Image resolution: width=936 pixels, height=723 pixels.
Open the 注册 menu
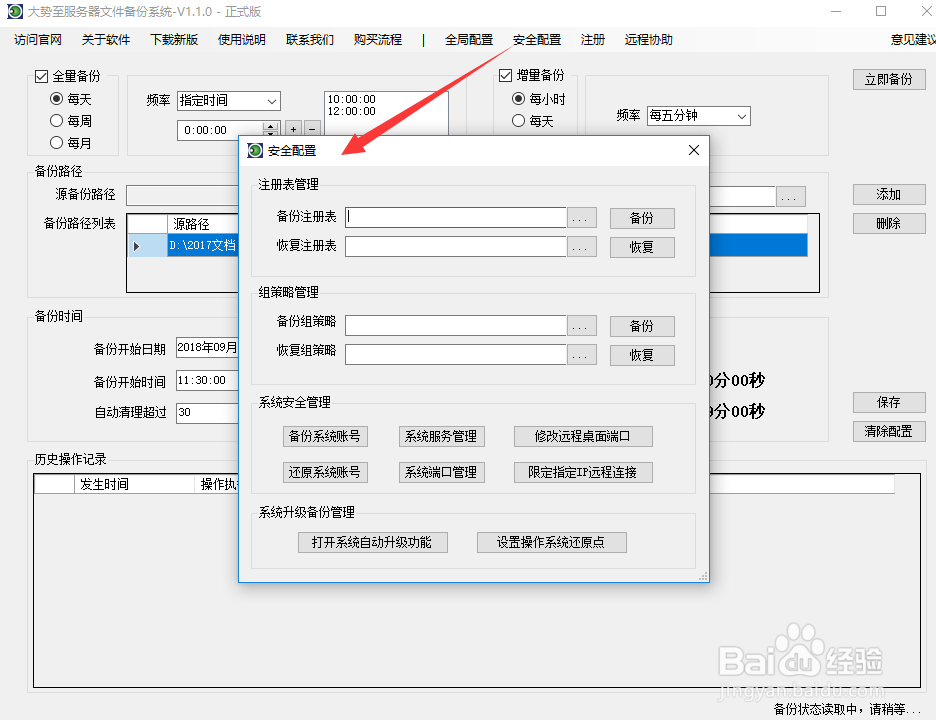593,39
